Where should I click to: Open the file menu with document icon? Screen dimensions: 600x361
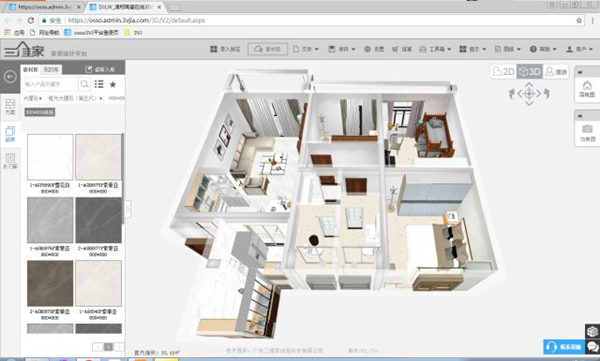pyautogui.click(x=306, y=49)
